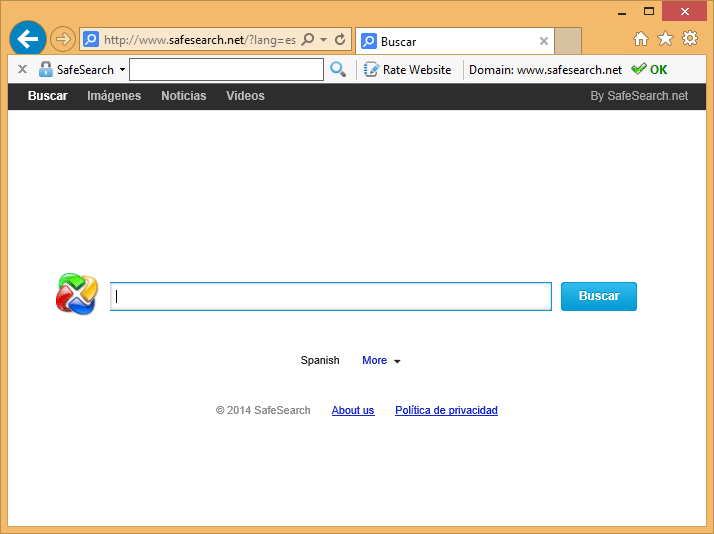
Task: Minimize the browser window
Action: (622, 12)
